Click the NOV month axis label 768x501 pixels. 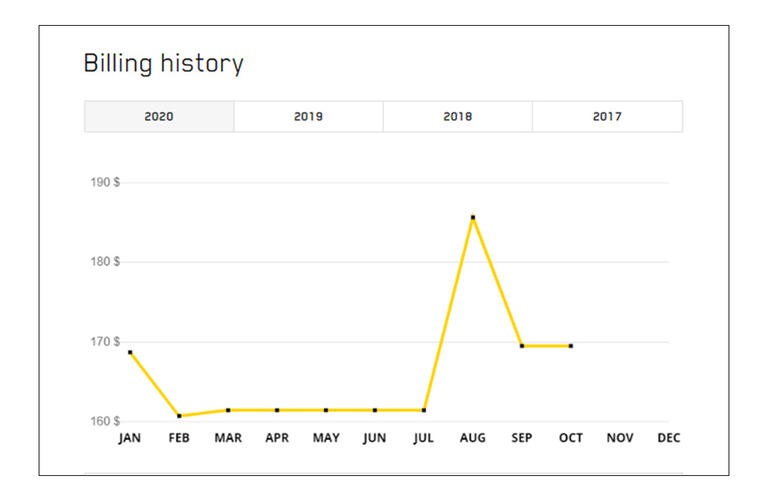pos(620,438)
